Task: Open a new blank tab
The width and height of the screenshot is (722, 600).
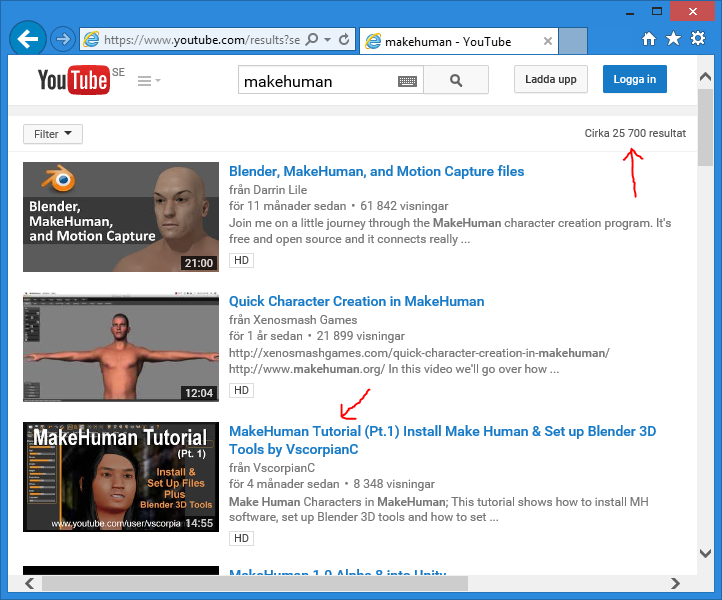Action: tap(573, 41)
